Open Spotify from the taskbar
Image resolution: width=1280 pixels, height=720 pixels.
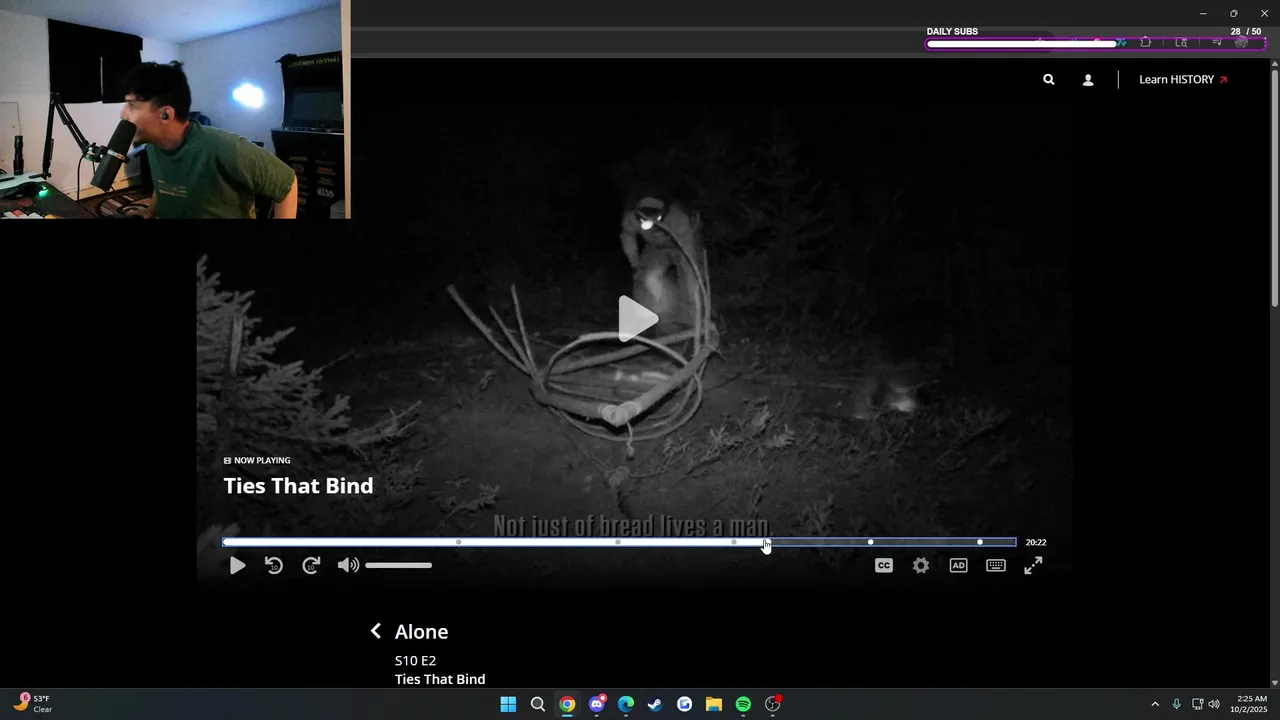click(743, 704)
